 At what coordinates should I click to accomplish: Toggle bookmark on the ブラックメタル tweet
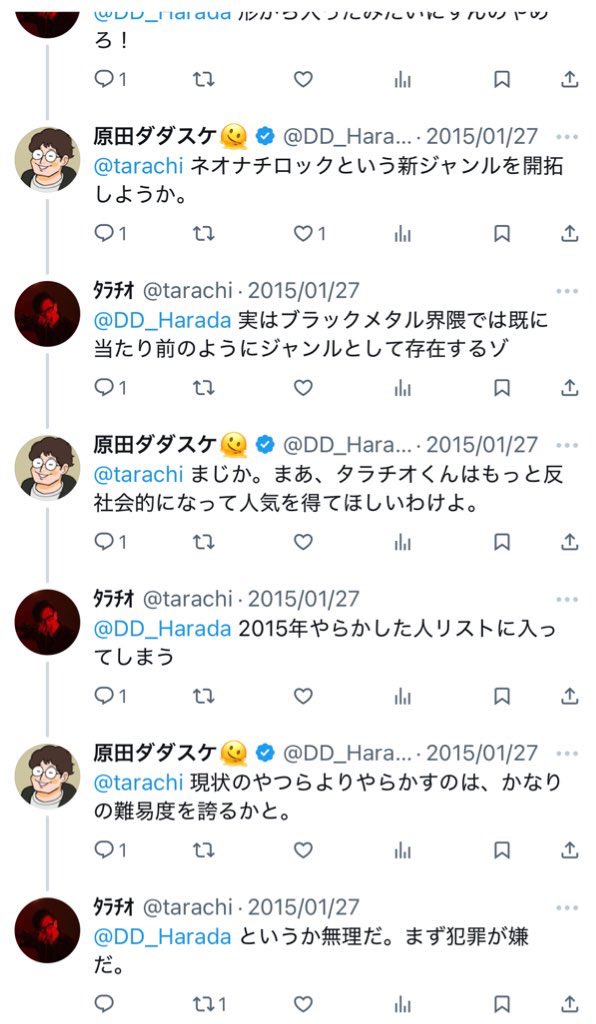point(501,387)
